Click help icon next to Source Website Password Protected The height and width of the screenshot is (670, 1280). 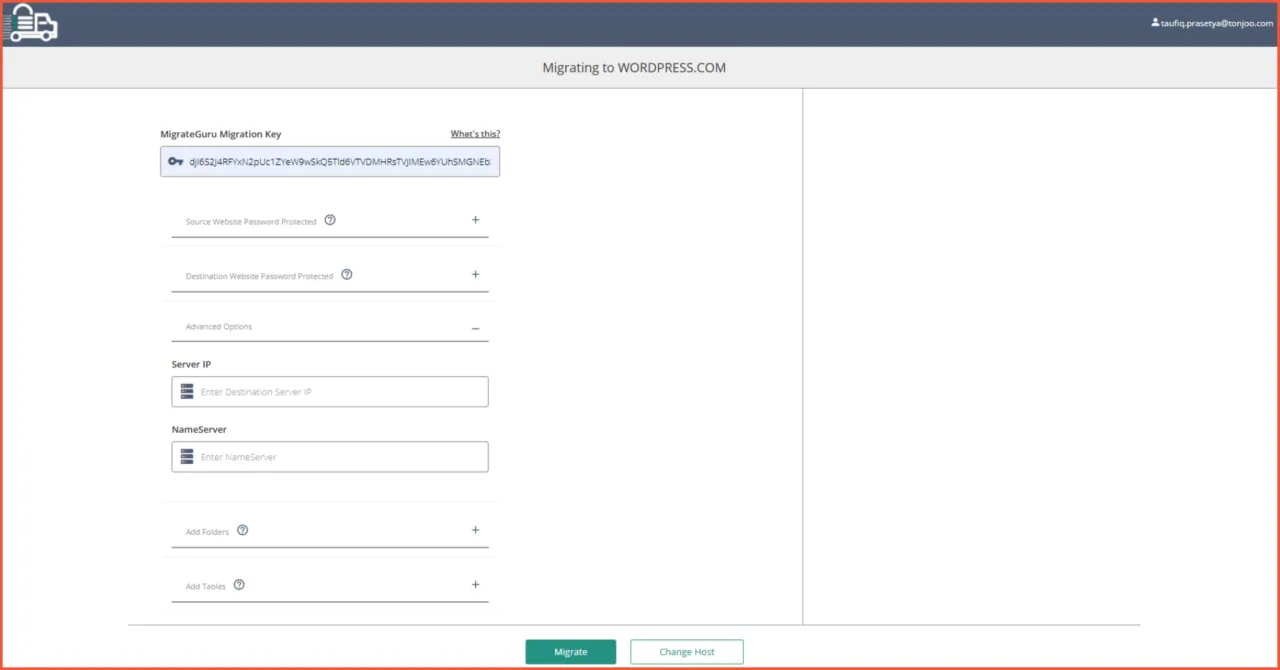(x=330, y=220)
